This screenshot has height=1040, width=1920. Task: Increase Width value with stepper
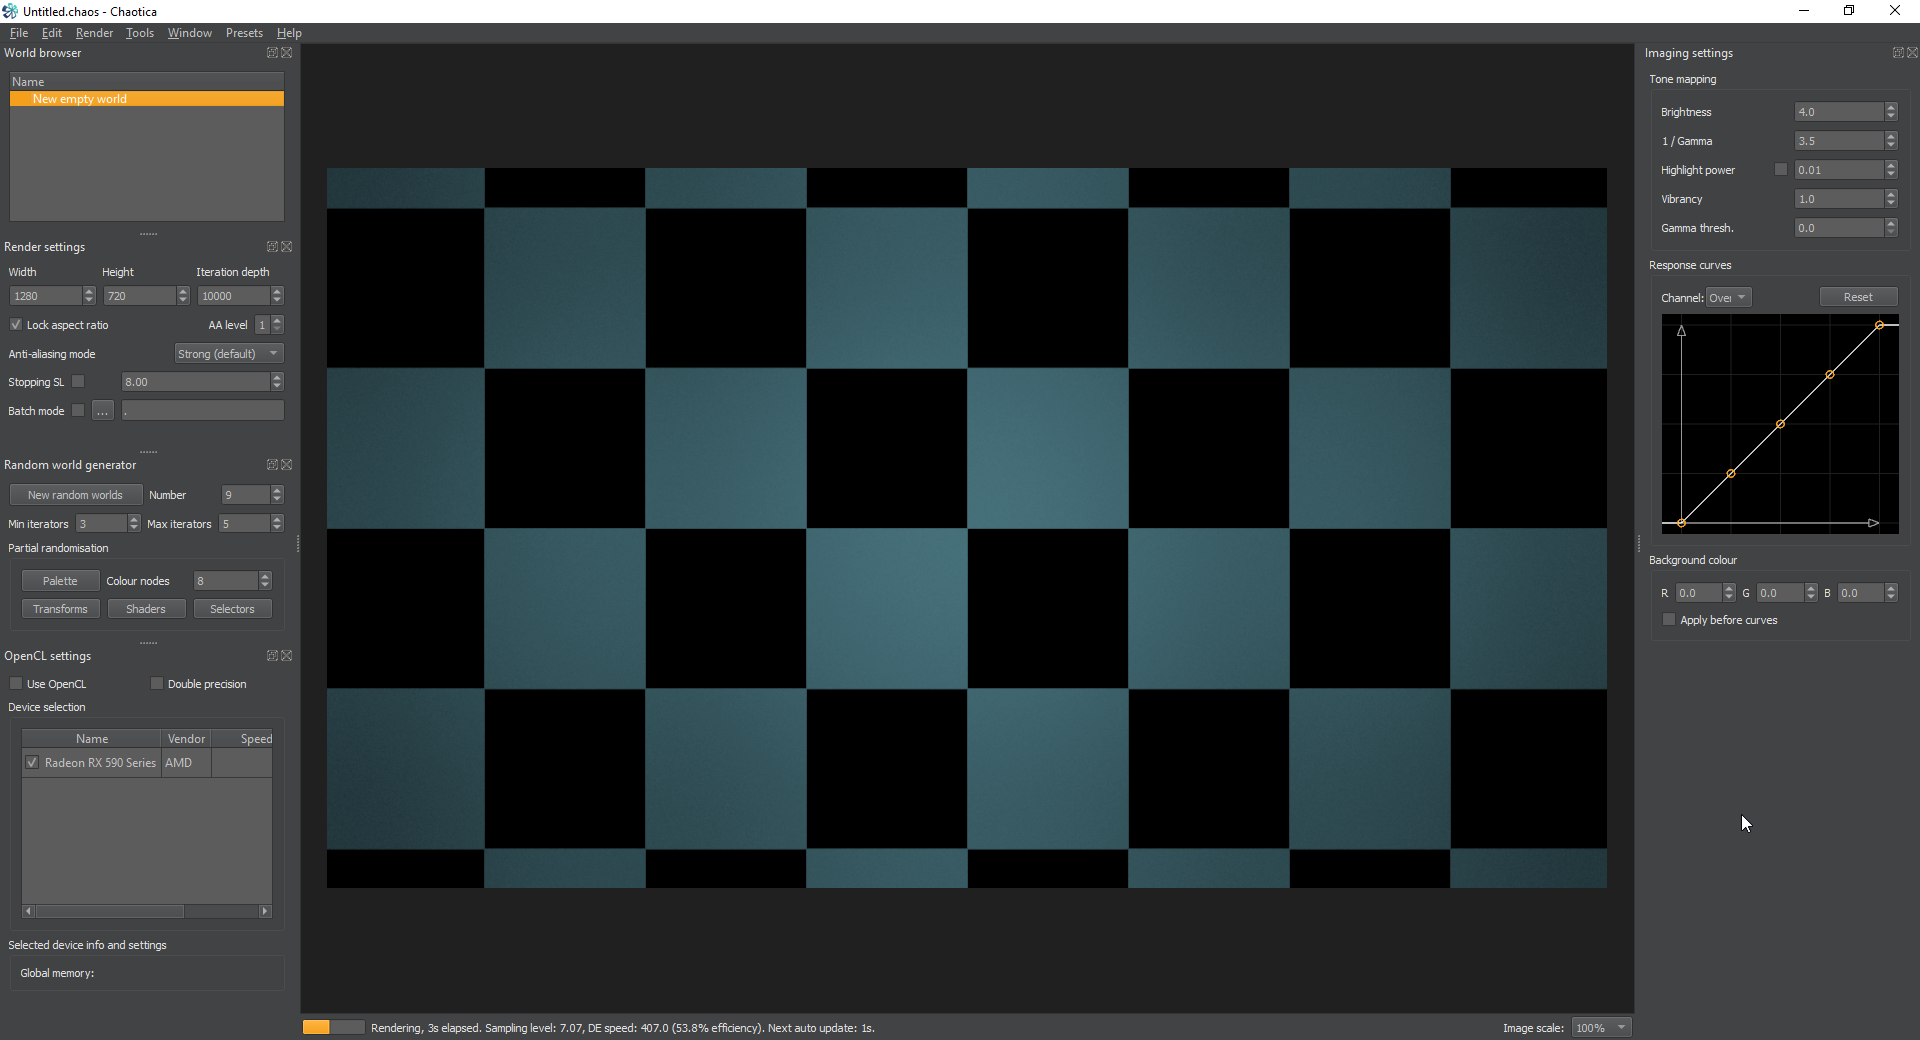(89, 291)
